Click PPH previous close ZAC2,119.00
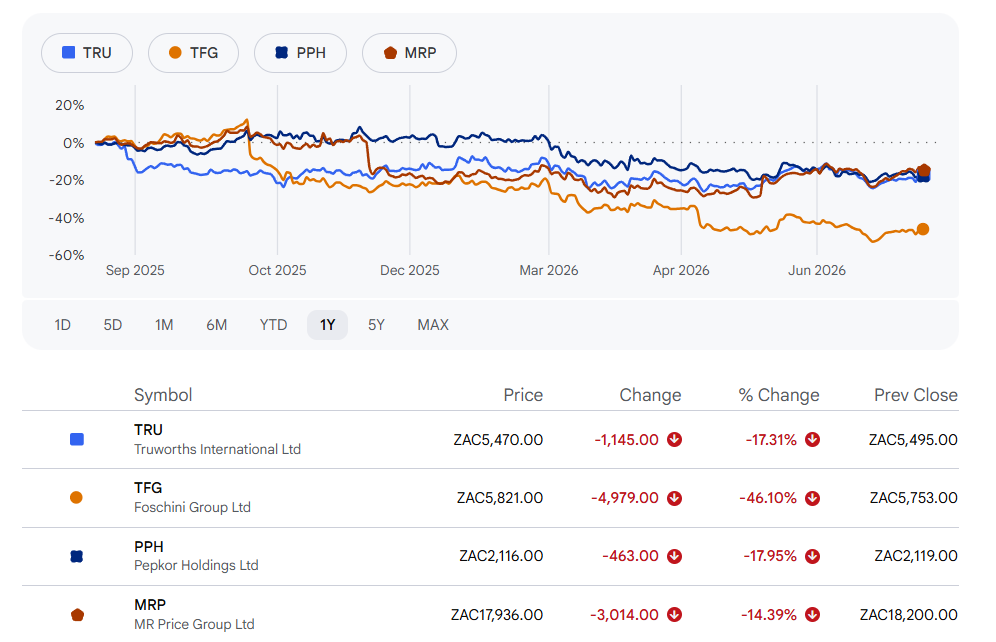996x642 pixels. coord(915,556)
